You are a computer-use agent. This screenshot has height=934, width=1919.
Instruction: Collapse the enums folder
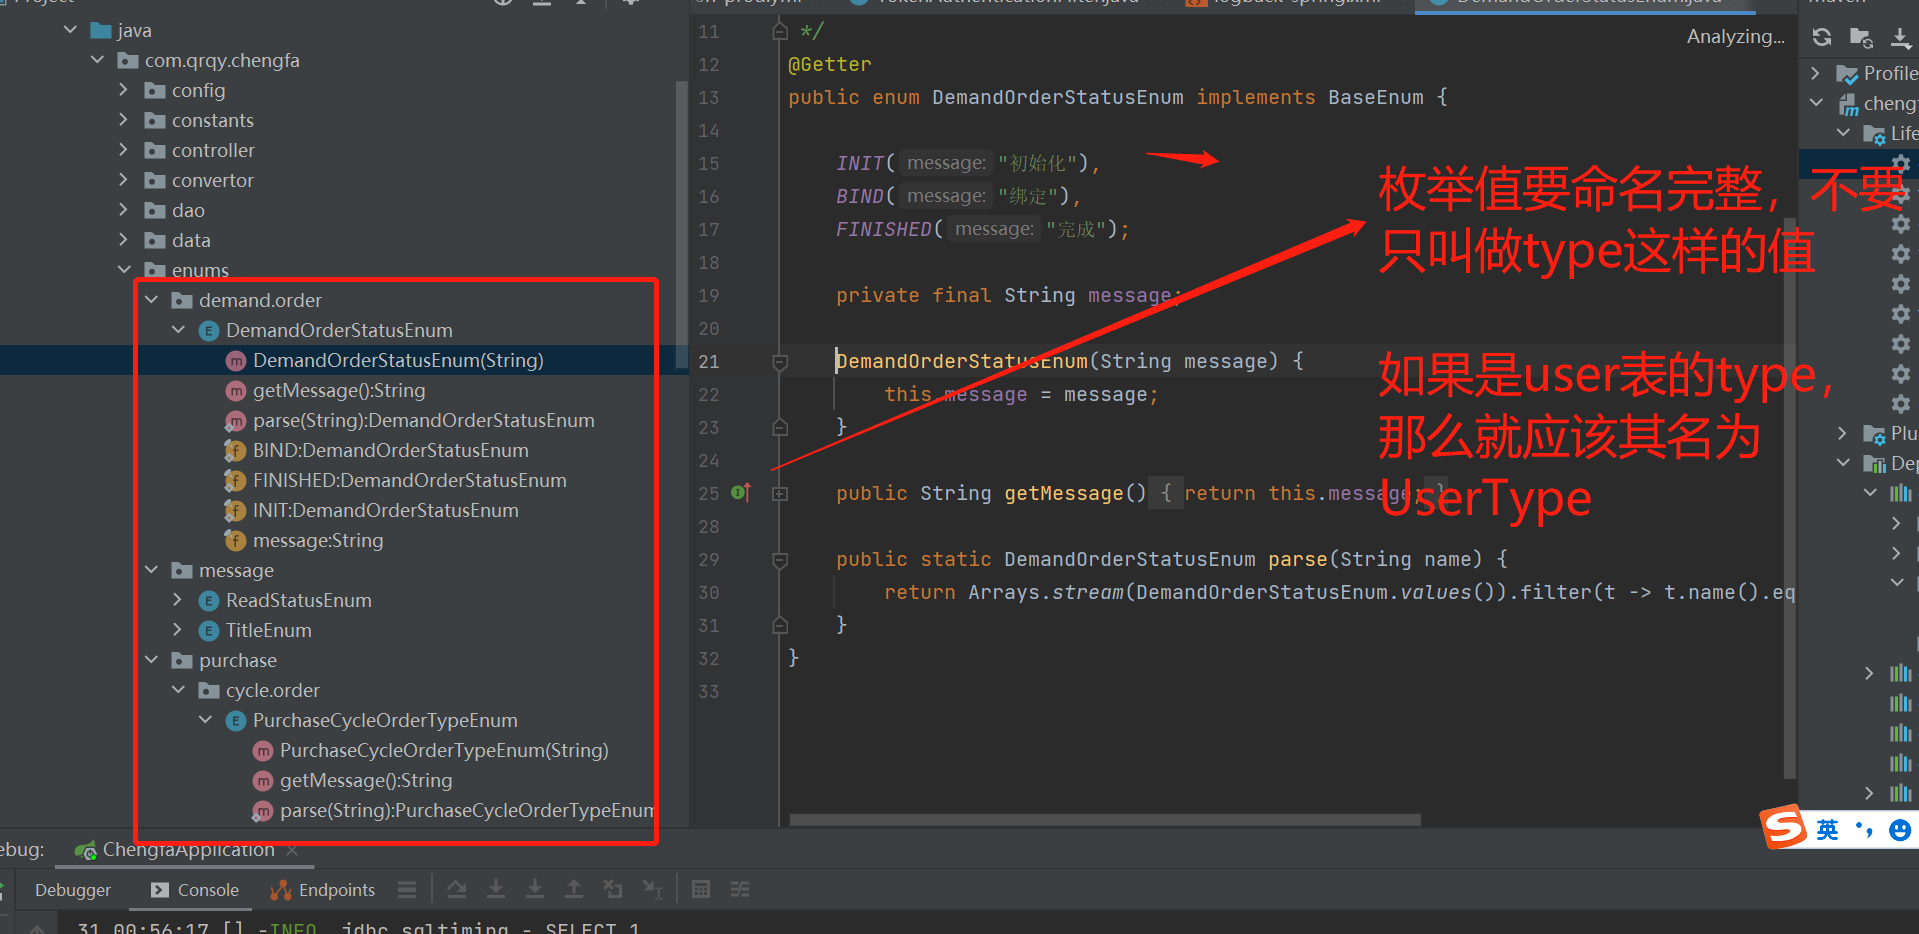[x=124, y=270]
